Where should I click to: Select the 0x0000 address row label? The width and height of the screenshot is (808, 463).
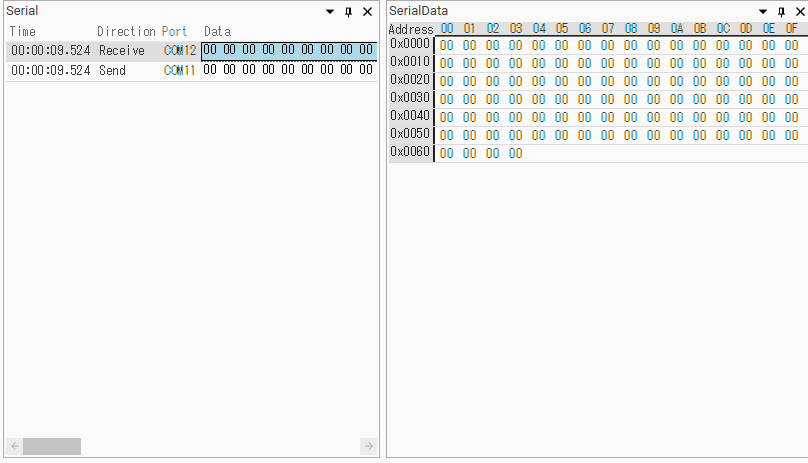point(410,44)
